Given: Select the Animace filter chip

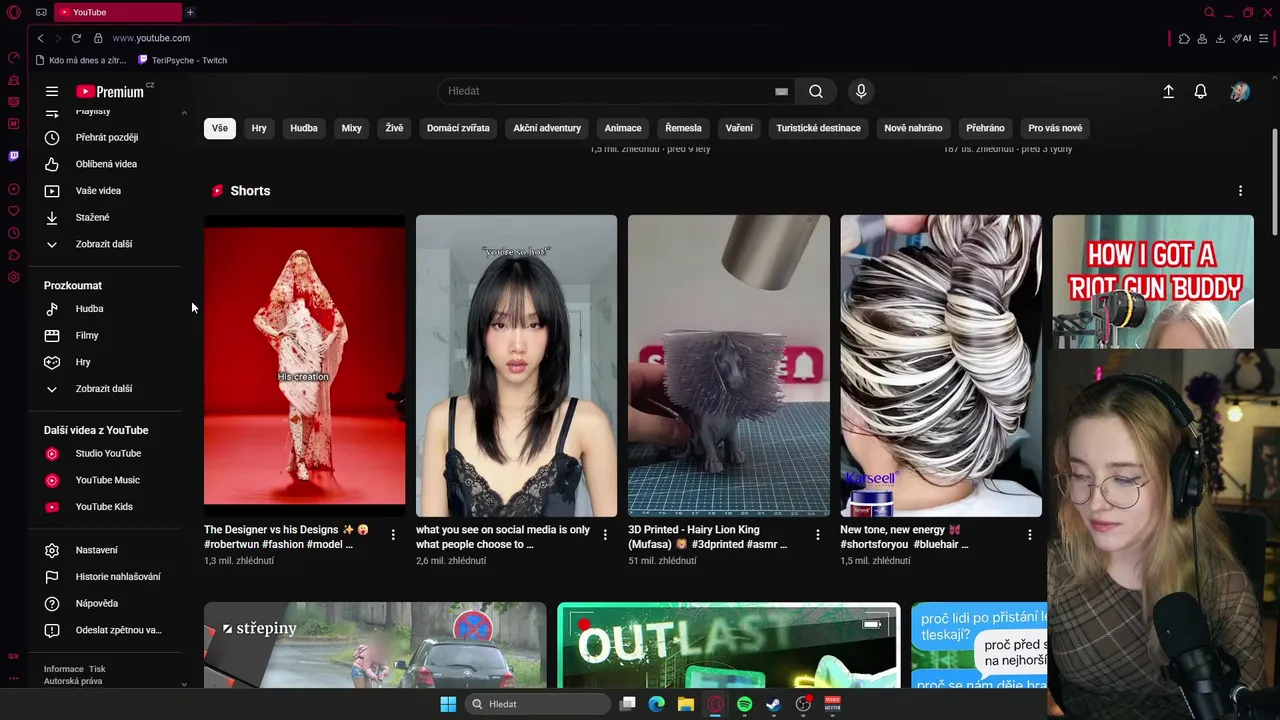Looking at the screenshot, I should (x=623, y=128).
